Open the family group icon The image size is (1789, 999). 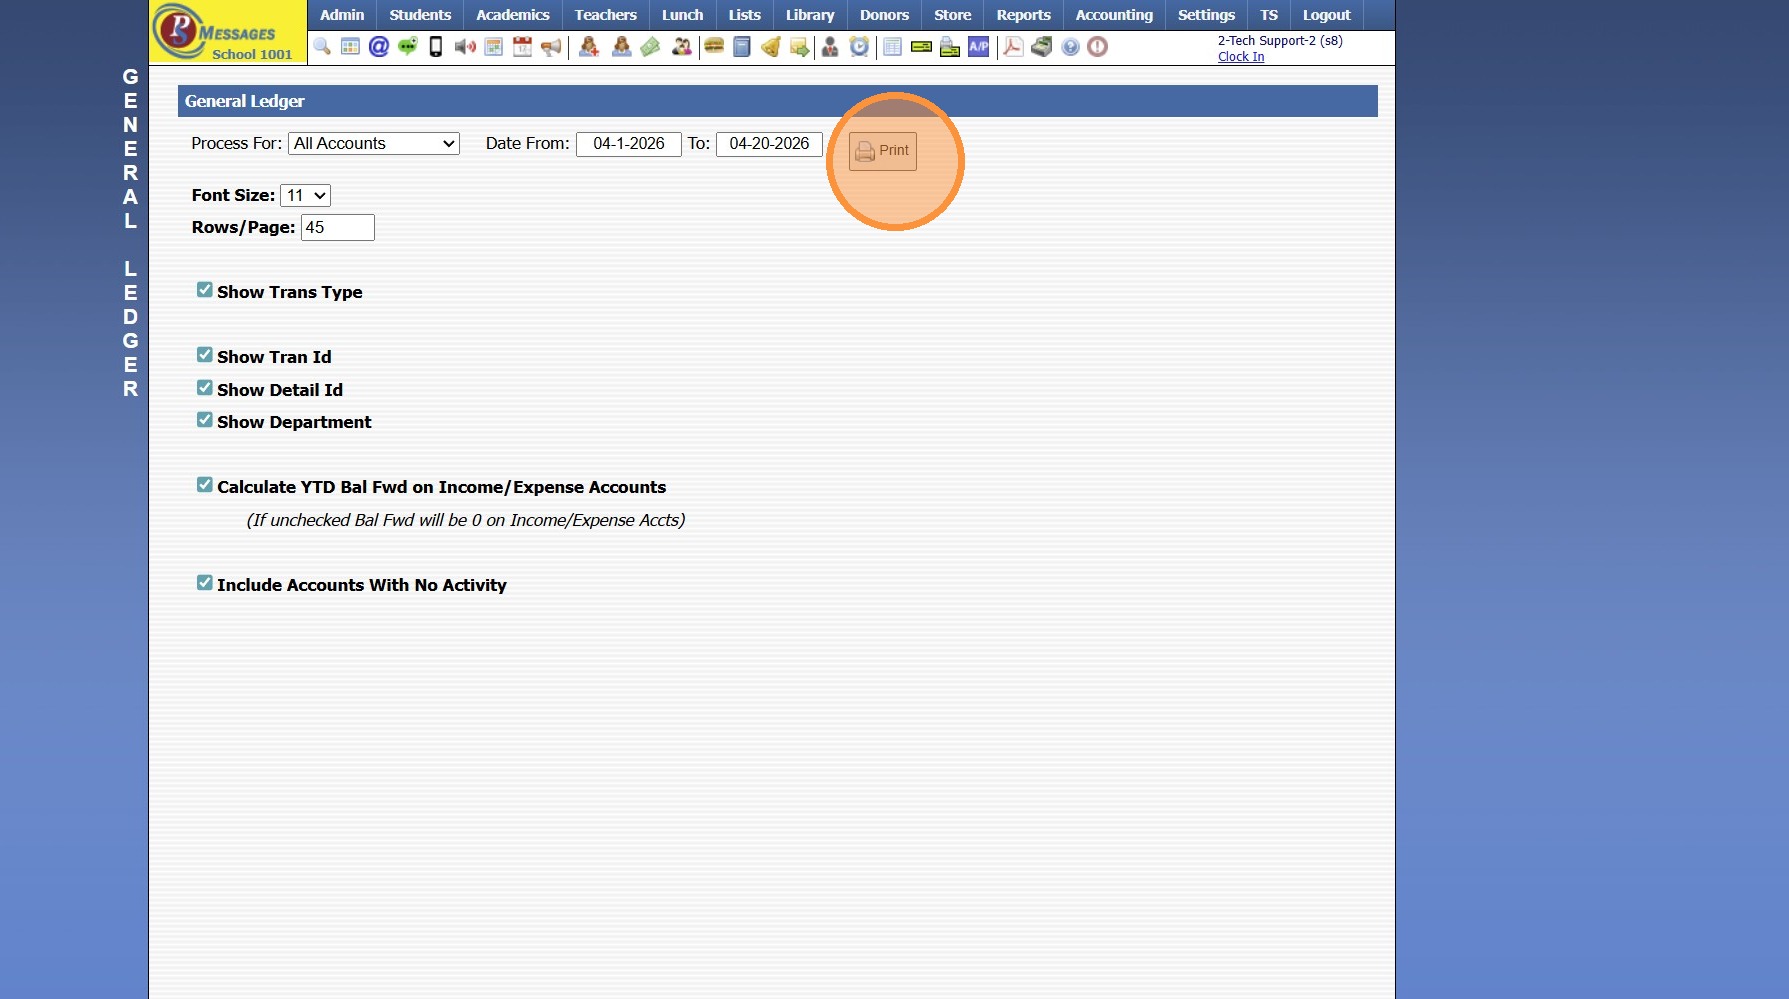click(682, 47)
